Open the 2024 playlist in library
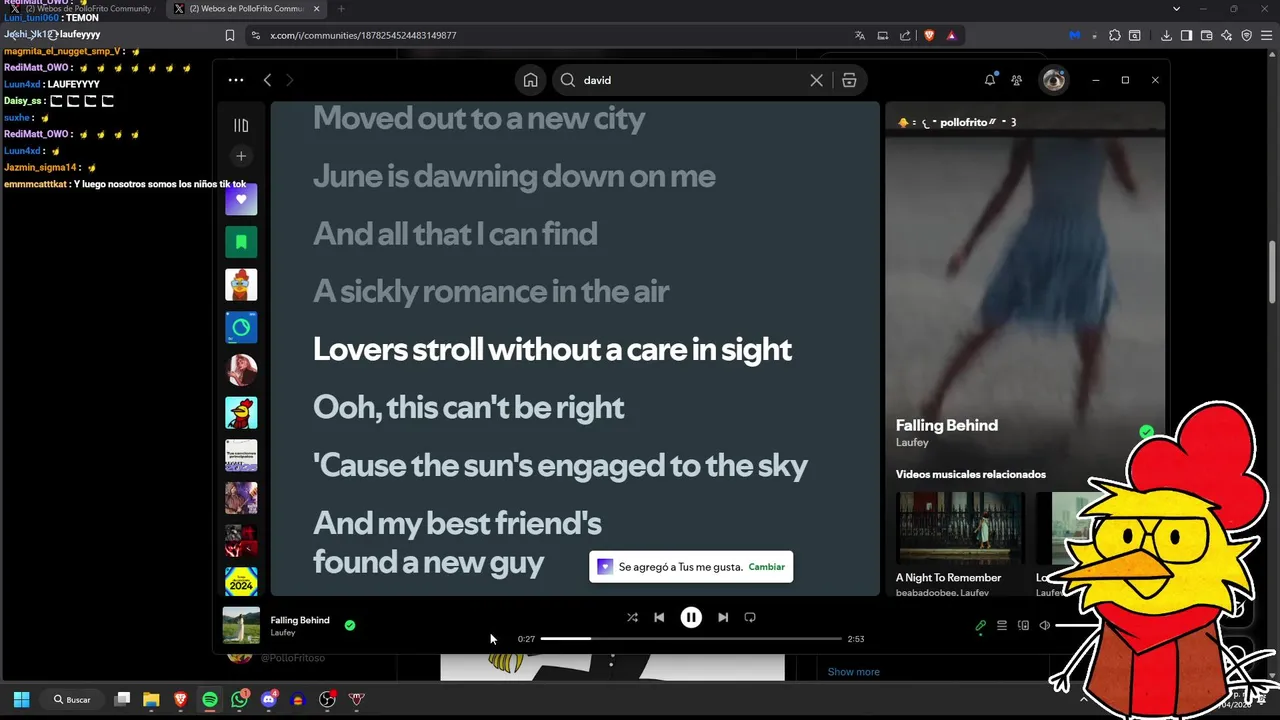The image size is (1280, 720). pyautogui.click(x=241, y=582)
